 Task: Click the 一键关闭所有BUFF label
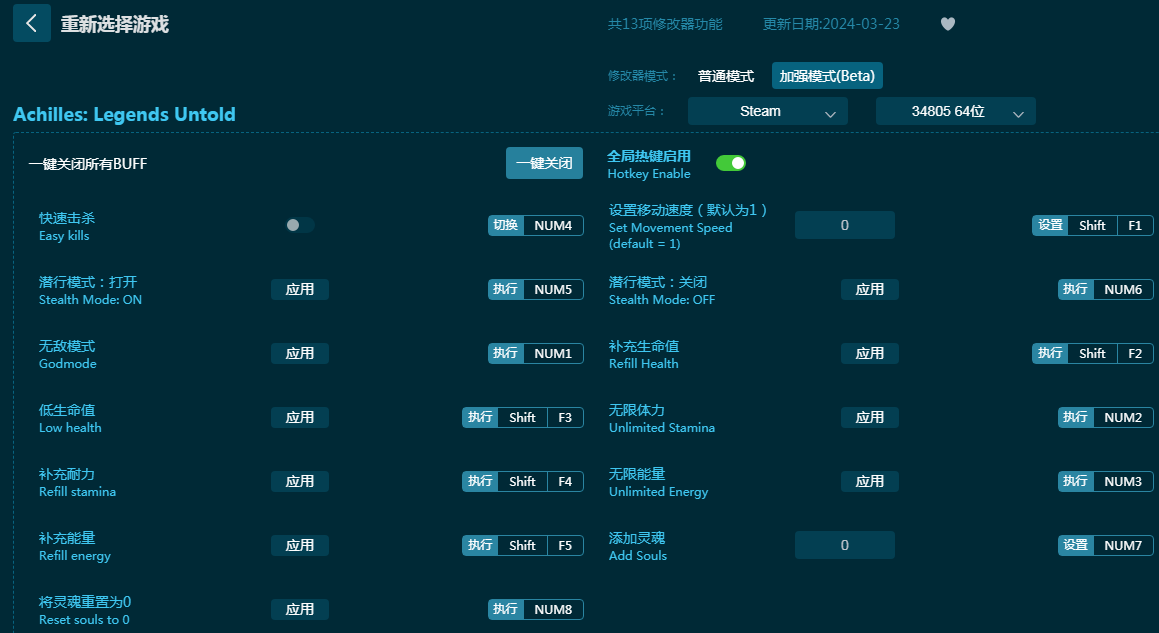[88, 163]
